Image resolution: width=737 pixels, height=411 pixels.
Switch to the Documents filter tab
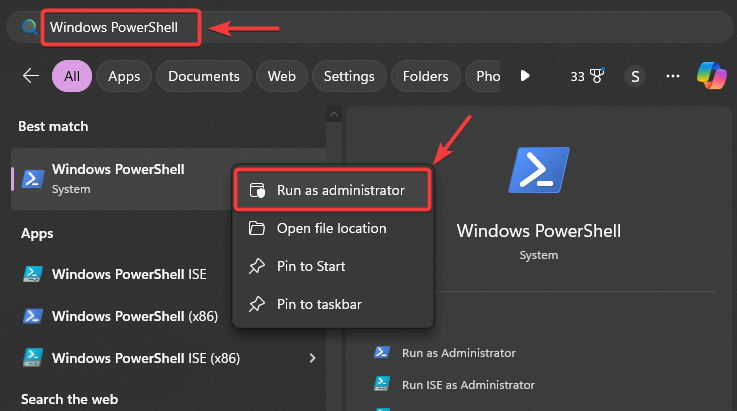tap(204, 76)
